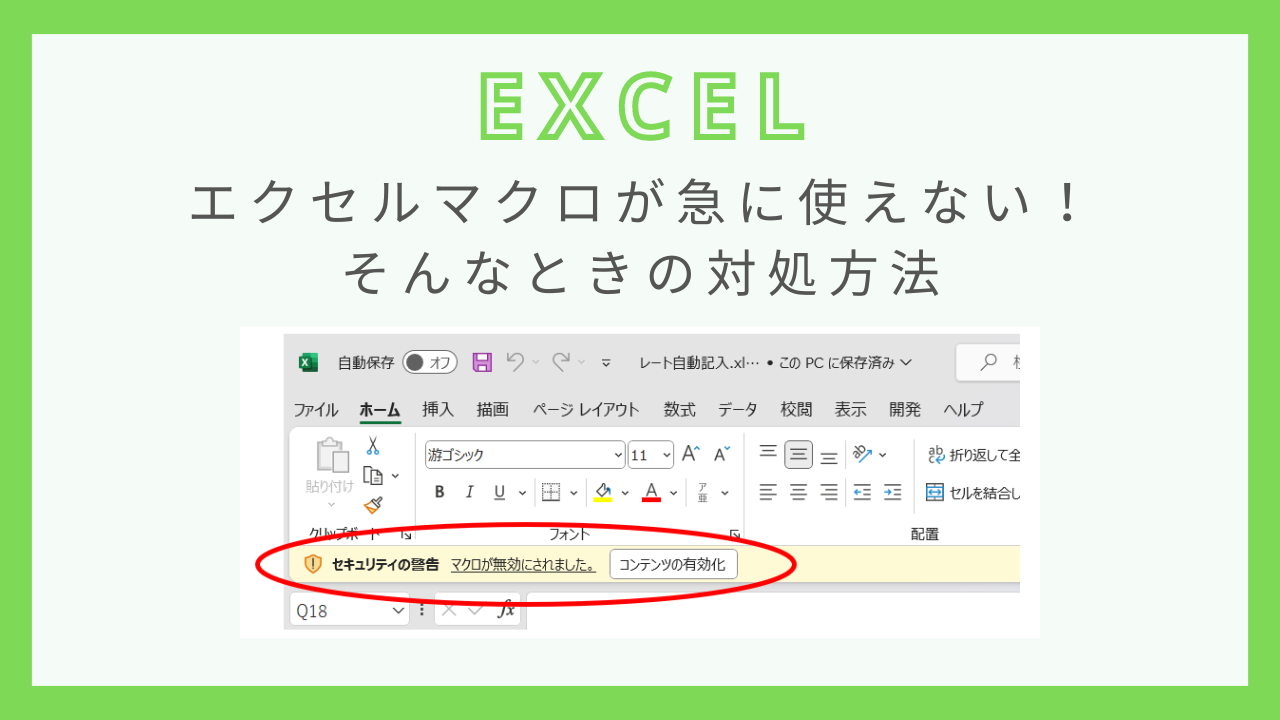Click the コンテンツの有効化 button
Image resolution: width=1280 pixels, height=720 pixels.
[673, 564]
